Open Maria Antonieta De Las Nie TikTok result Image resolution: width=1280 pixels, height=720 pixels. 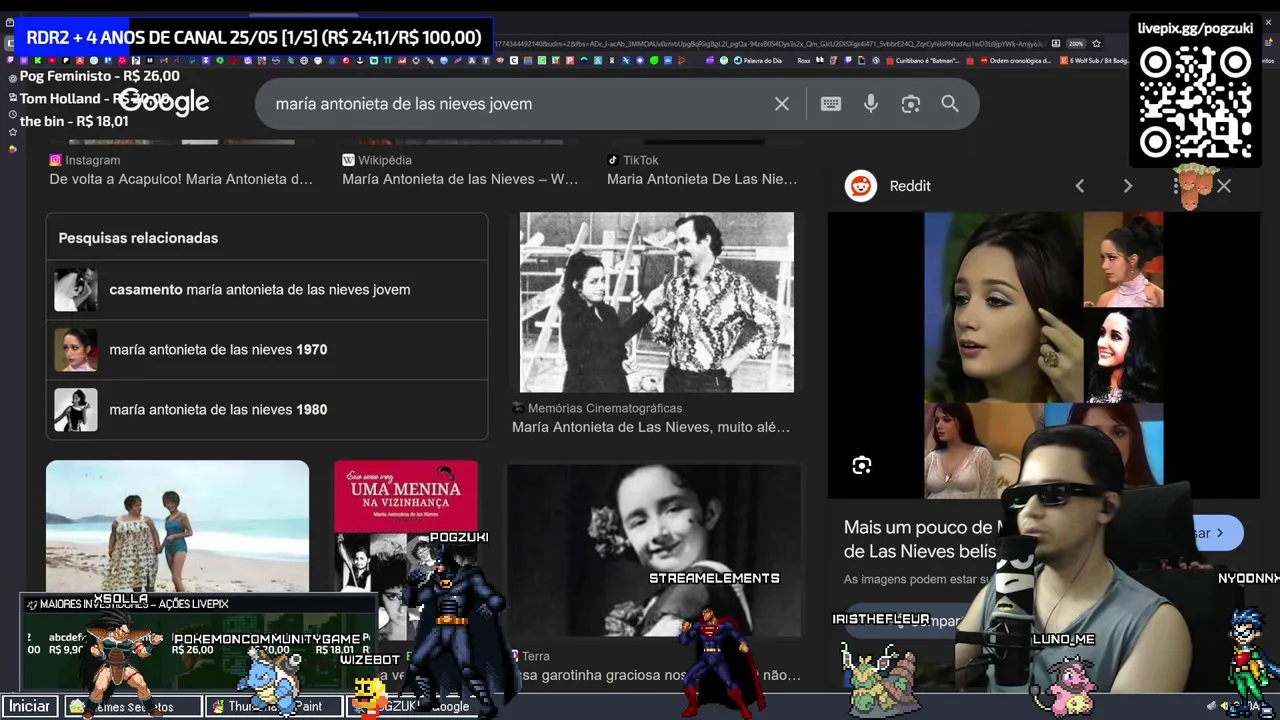[x=702, y=179]
